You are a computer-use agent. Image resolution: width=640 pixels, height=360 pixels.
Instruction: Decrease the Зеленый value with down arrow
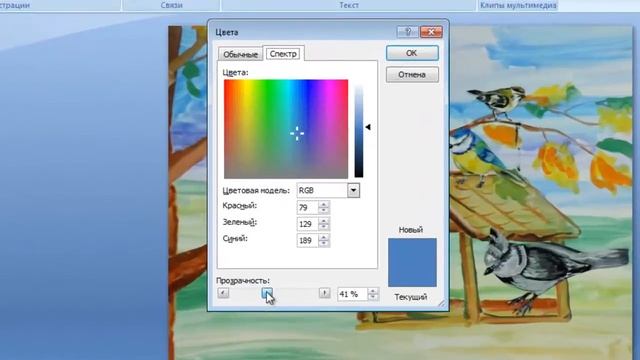(x=324, y=227)
